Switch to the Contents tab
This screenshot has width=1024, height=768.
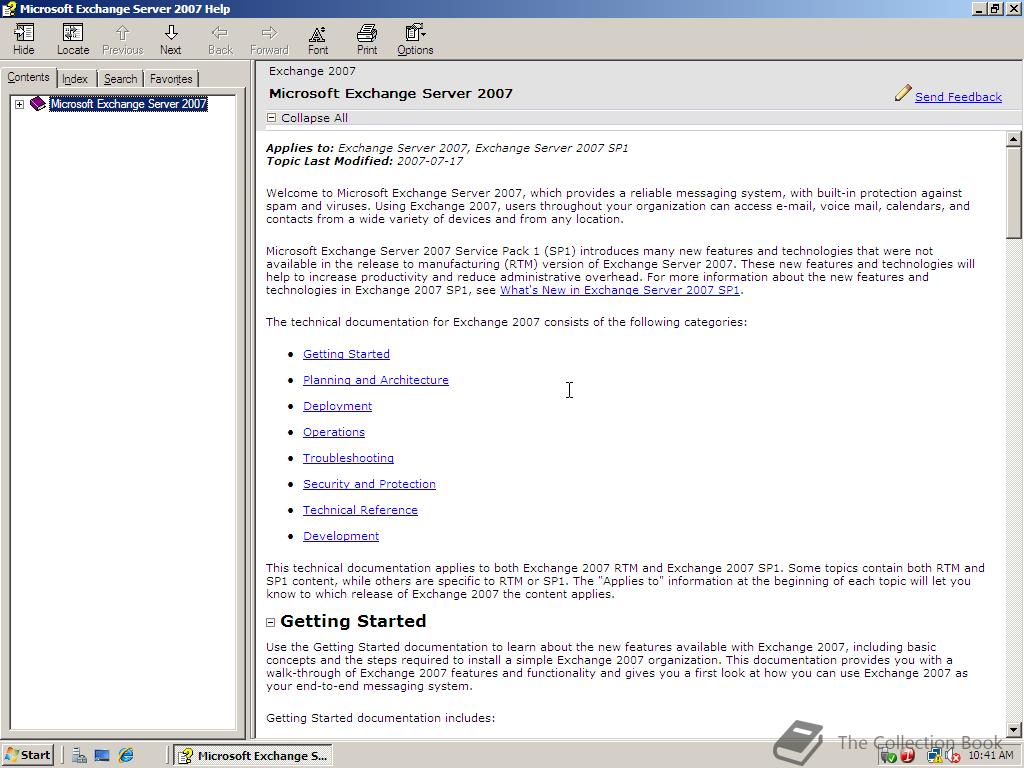tap(28, 77)
